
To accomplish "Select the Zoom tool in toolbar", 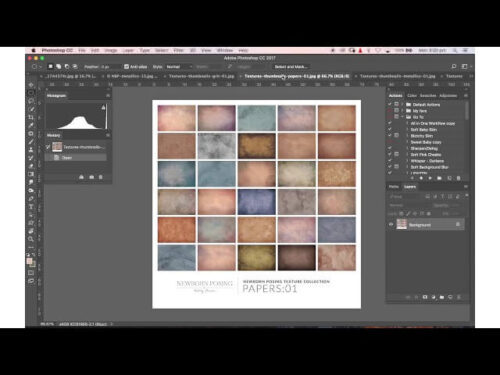I will pyautogui.click(x=31, y=239).
